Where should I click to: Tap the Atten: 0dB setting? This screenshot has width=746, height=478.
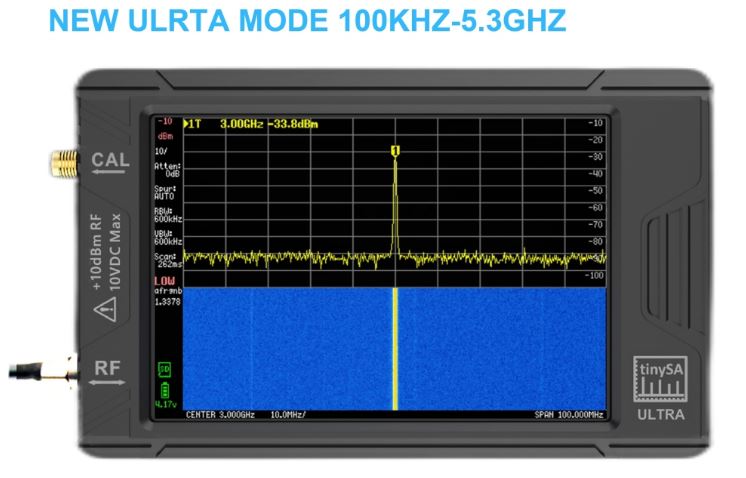167,170
